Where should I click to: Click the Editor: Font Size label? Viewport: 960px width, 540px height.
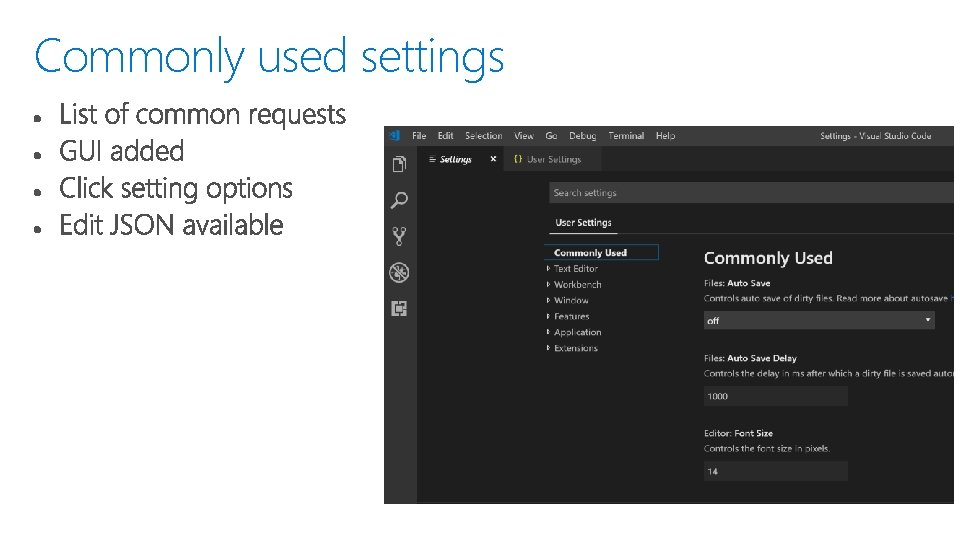(738, 433)
